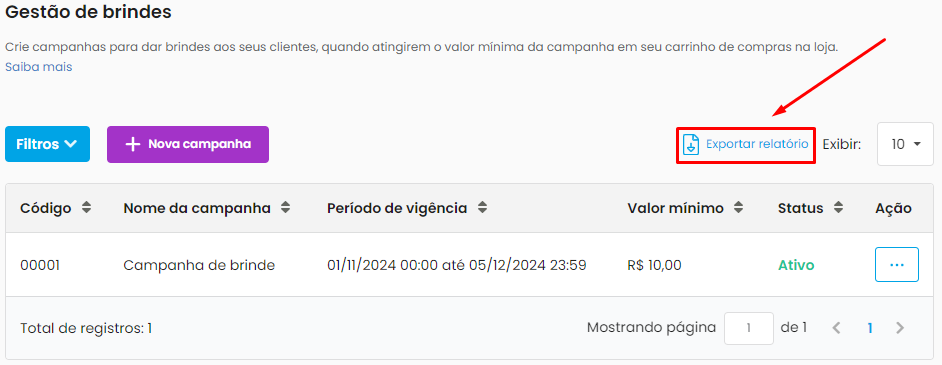Image resolution: width=942 pixels, height=365 pixels.
Task: Click the Campanha de brinde row name
Action: click(199, 265)
